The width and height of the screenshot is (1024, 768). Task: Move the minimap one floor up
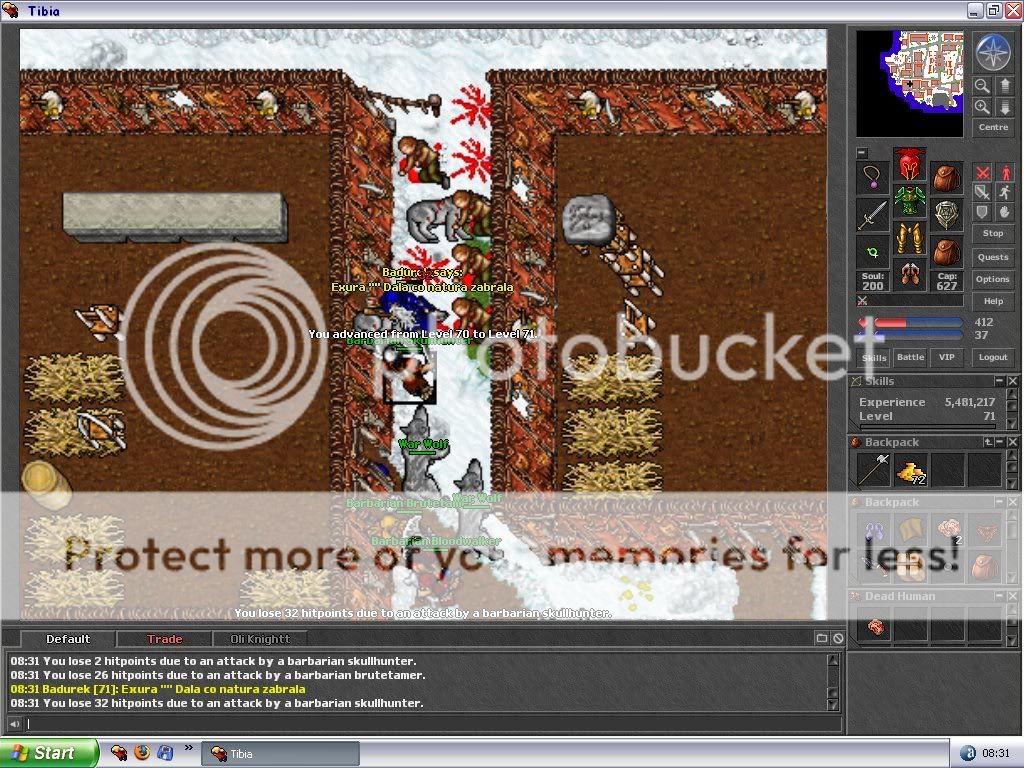pyautogui.click(x=1004, y=86)
